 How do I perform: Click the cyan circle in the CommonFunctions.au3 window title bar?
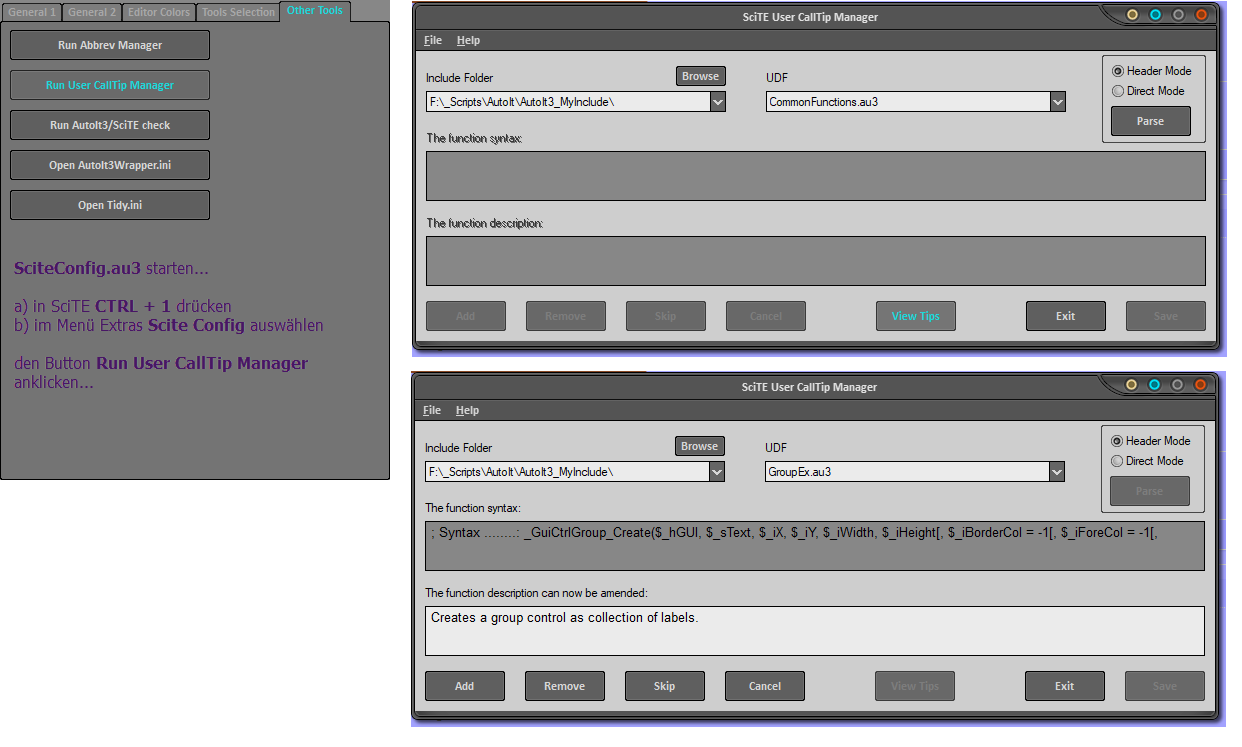1155,15
